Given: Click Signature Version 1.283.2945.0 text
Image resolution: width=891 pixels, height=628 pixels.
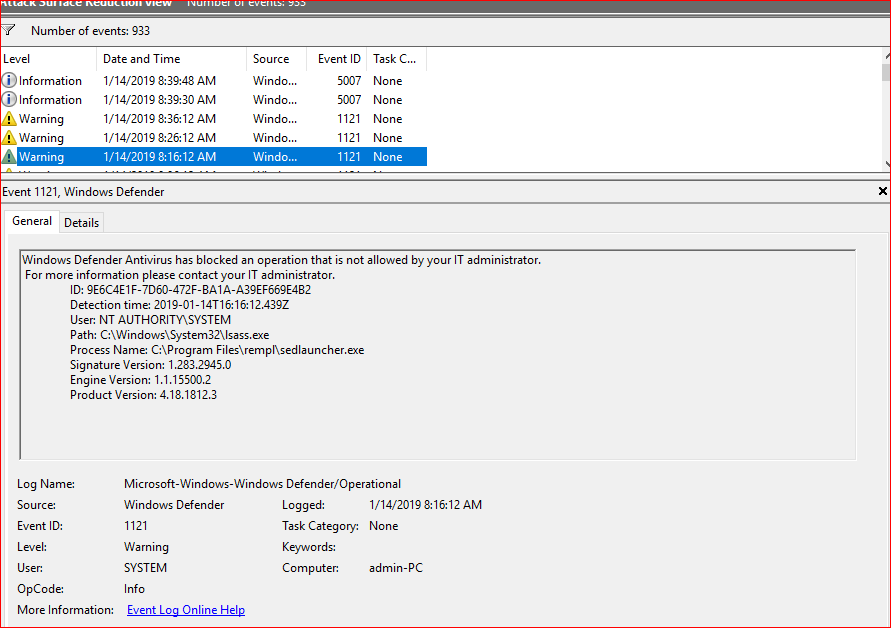Looking at the screenshot, I should pyautogui.click(x=151, y=365).
